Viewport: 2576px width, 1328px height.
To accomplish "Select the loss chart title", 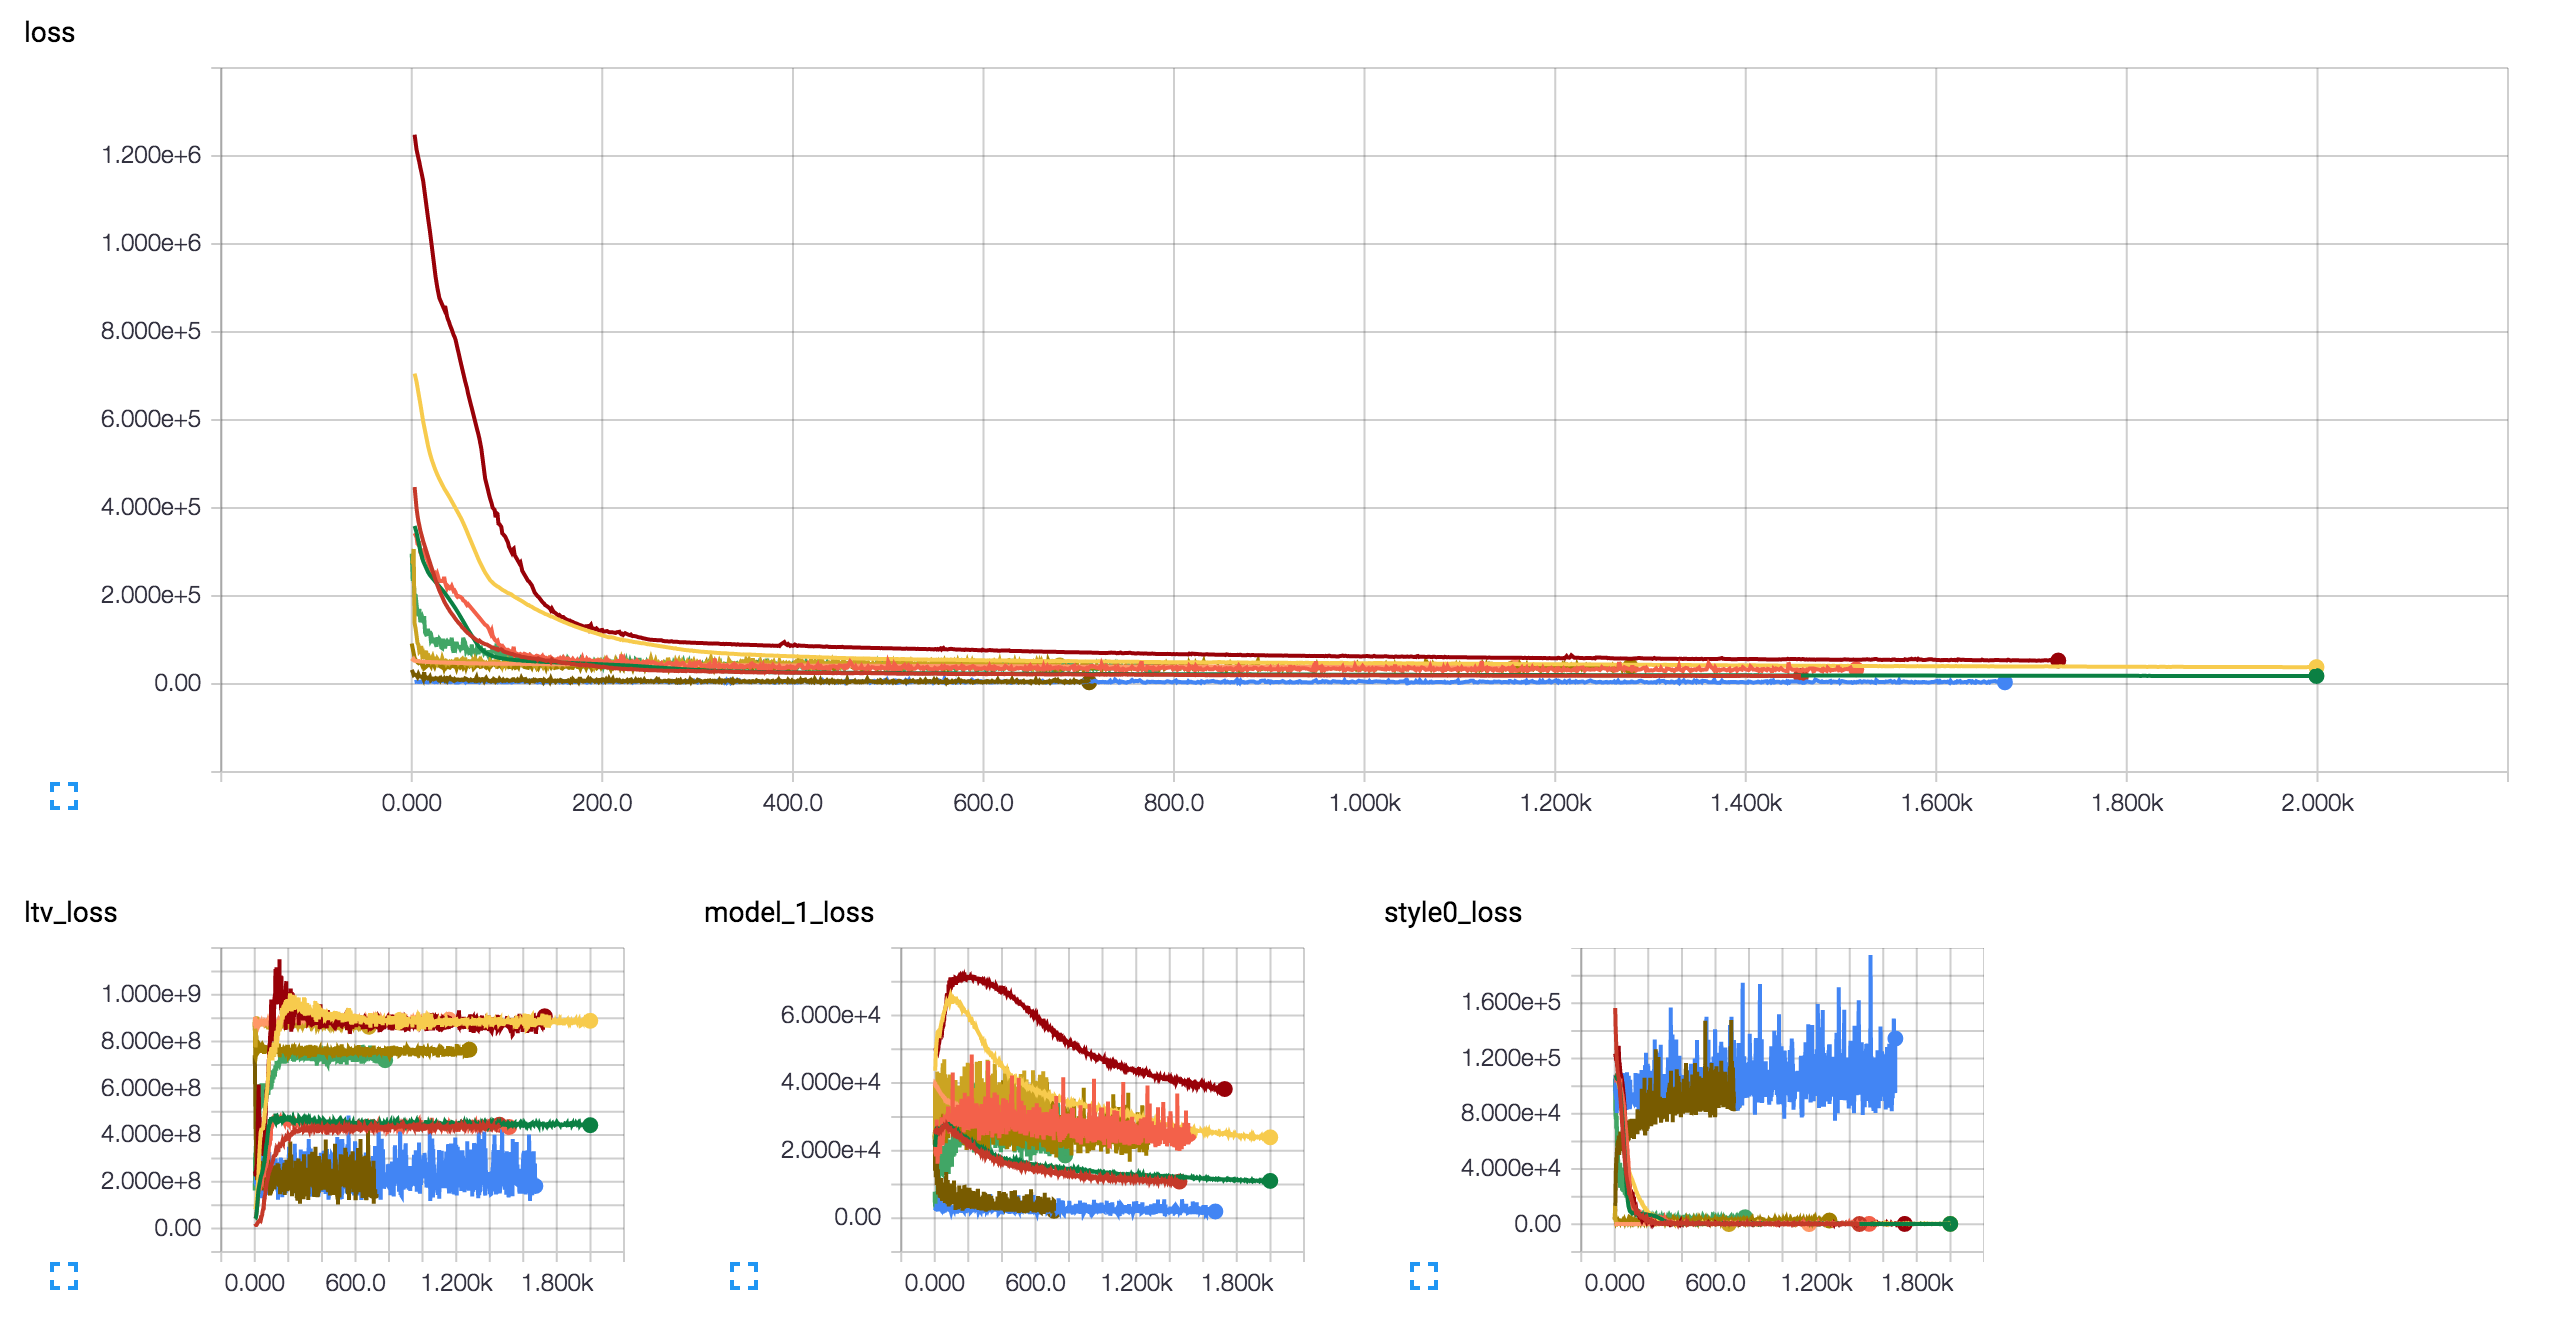I will [49, 32].
